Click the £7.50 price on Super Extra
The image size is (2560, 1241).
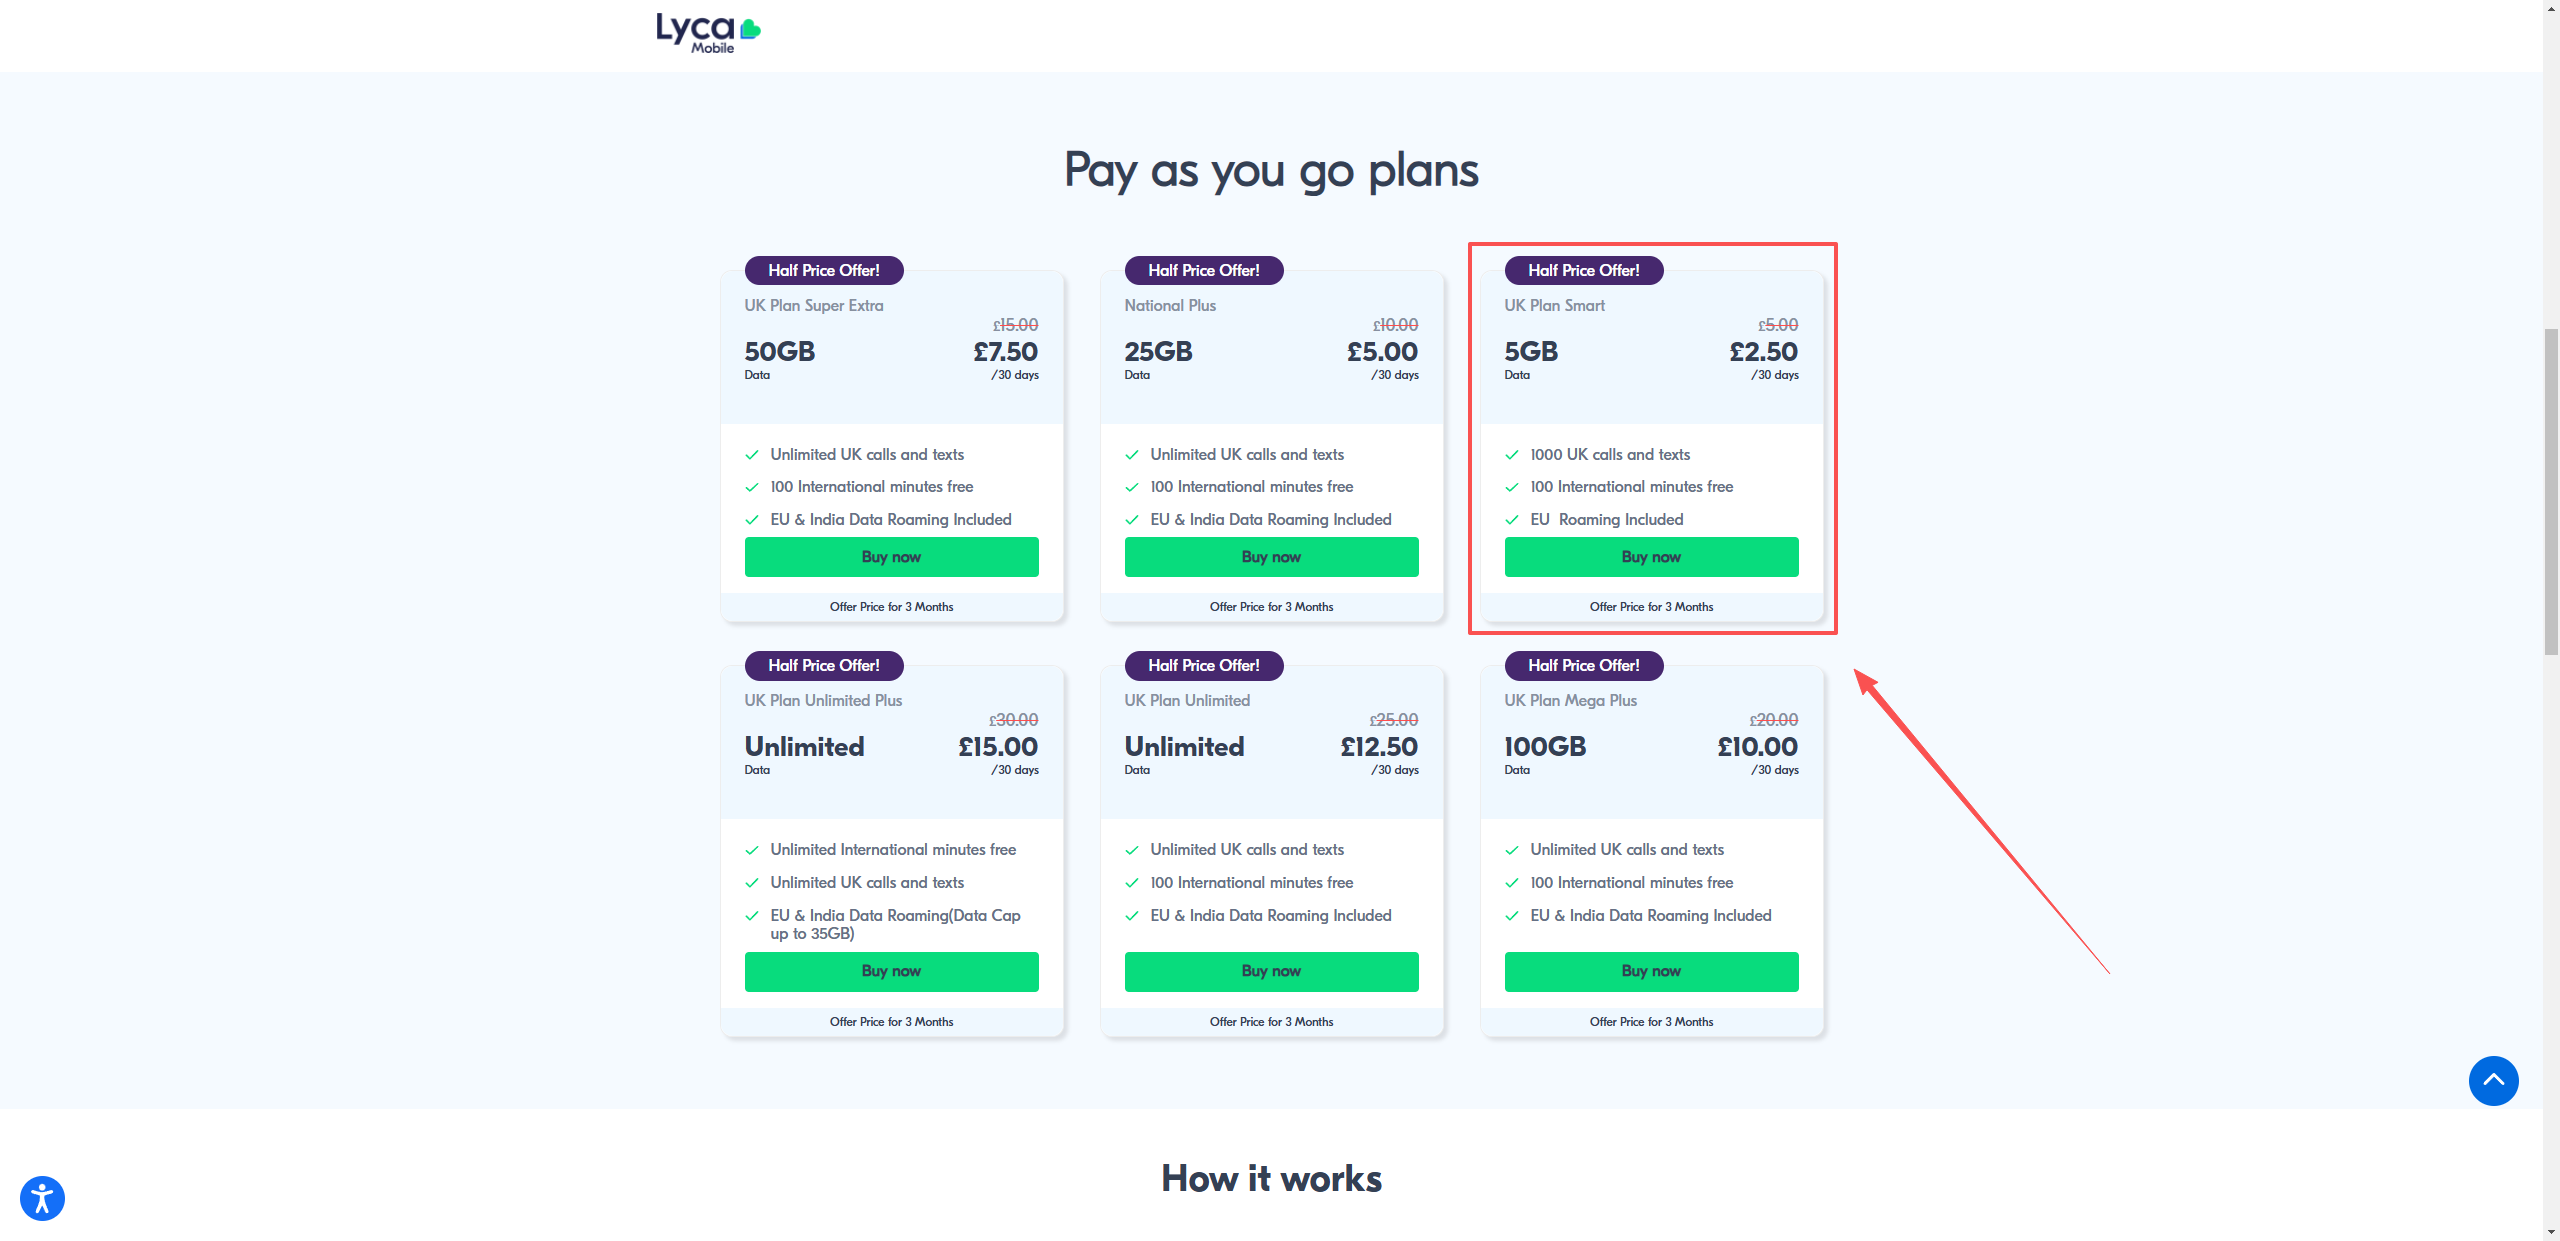click(1005, 352)
